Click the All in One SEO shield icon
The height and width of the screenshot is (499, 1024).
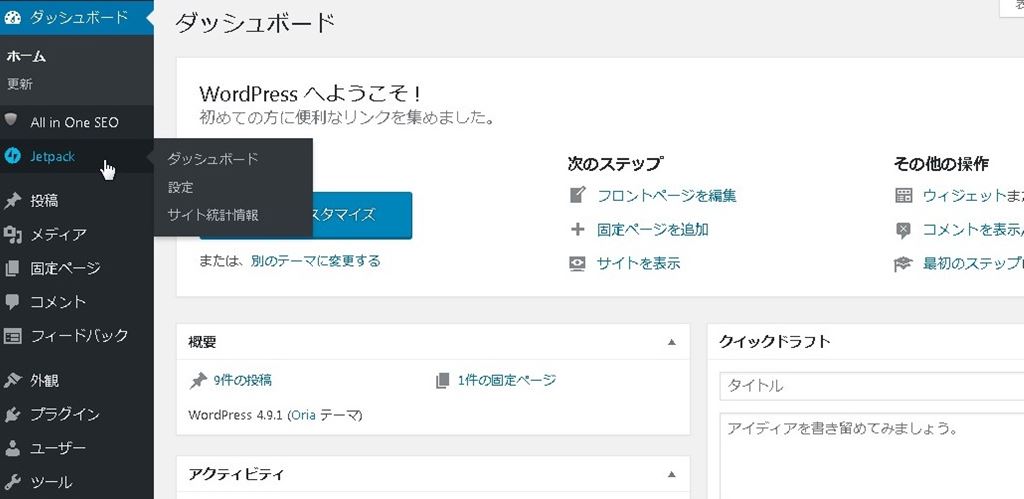(x=13, y=121)
